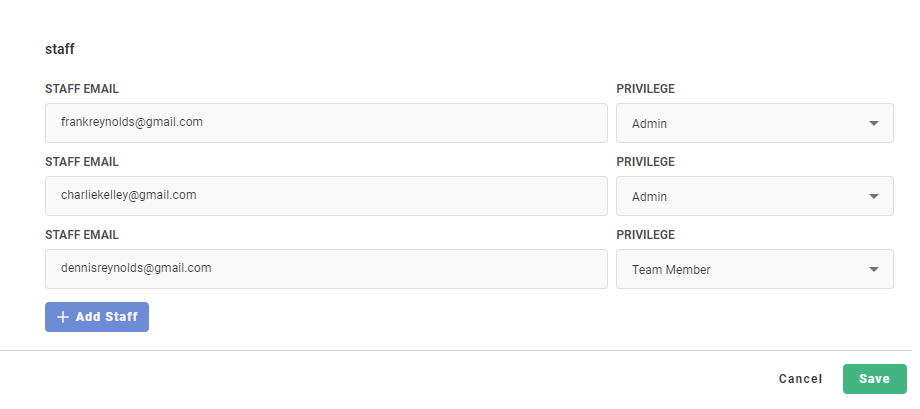Cancel the staff changes
The image size is (920, 409).
pyautogui.click(x=800, y=379)
